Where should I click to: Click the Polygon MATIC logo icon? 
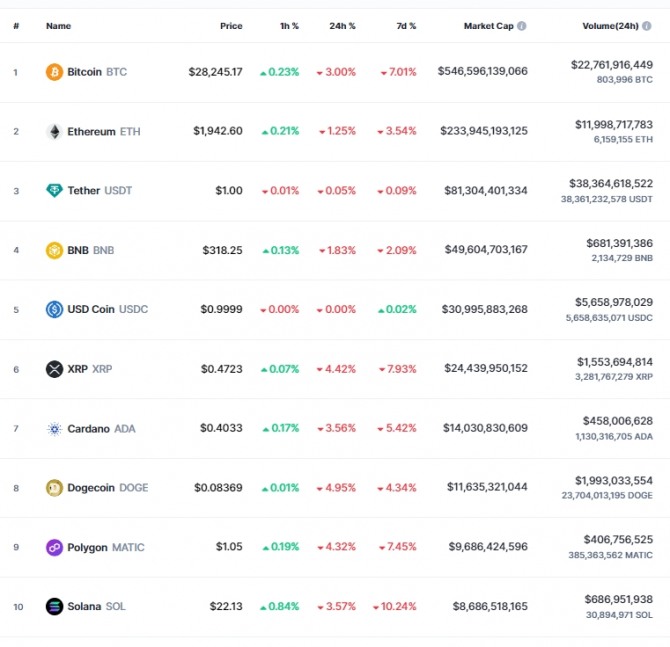coord(54,547)
